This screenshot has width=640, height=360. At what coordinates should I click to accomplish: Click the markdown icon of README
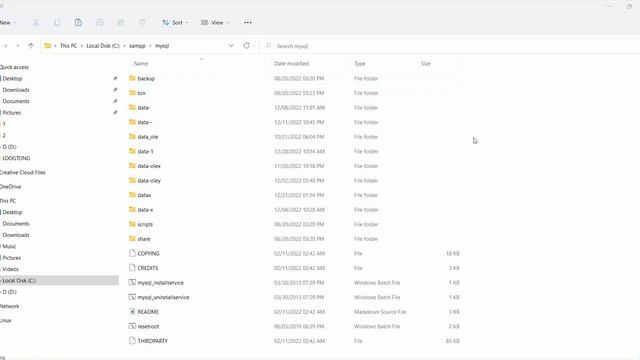pos(132,311)
